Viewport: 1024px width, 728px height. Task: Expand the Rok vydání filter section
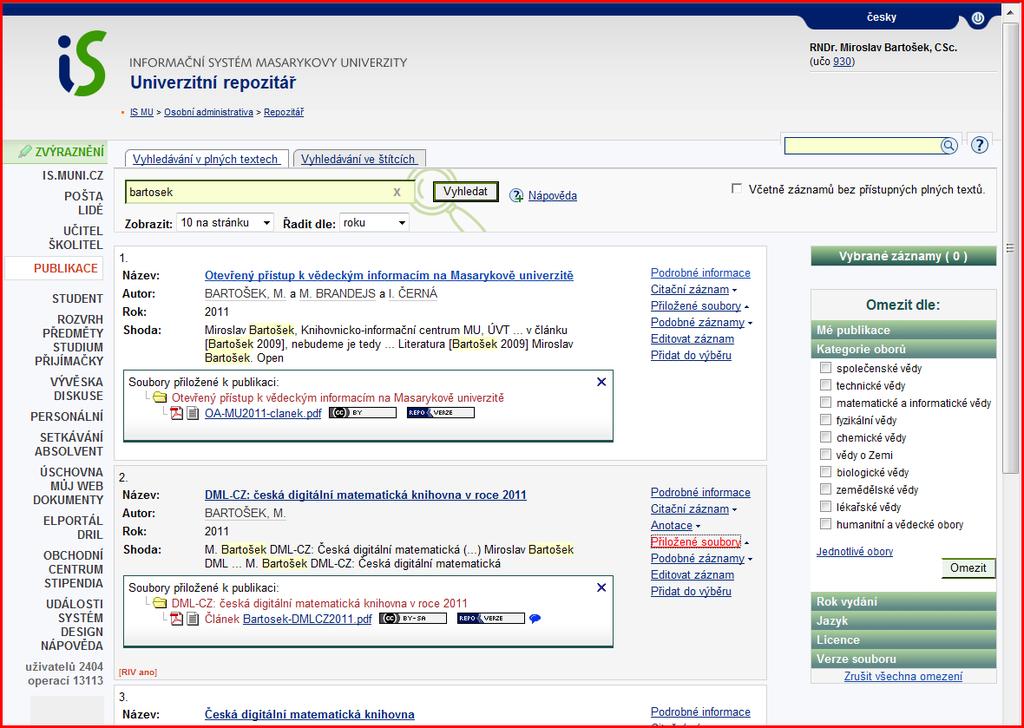click(903, 601)
